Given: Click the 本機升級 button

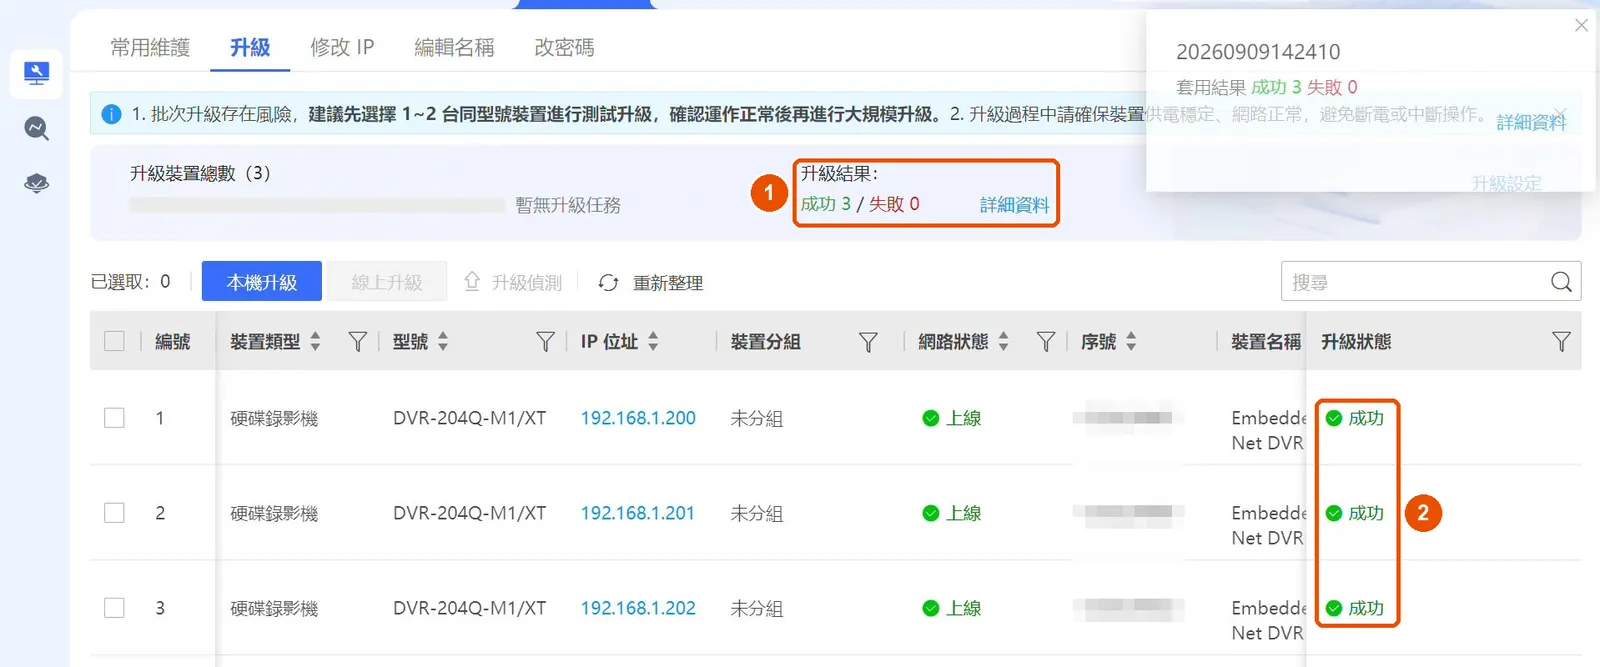Looking at the screenshot, I should tap(262, 281).
